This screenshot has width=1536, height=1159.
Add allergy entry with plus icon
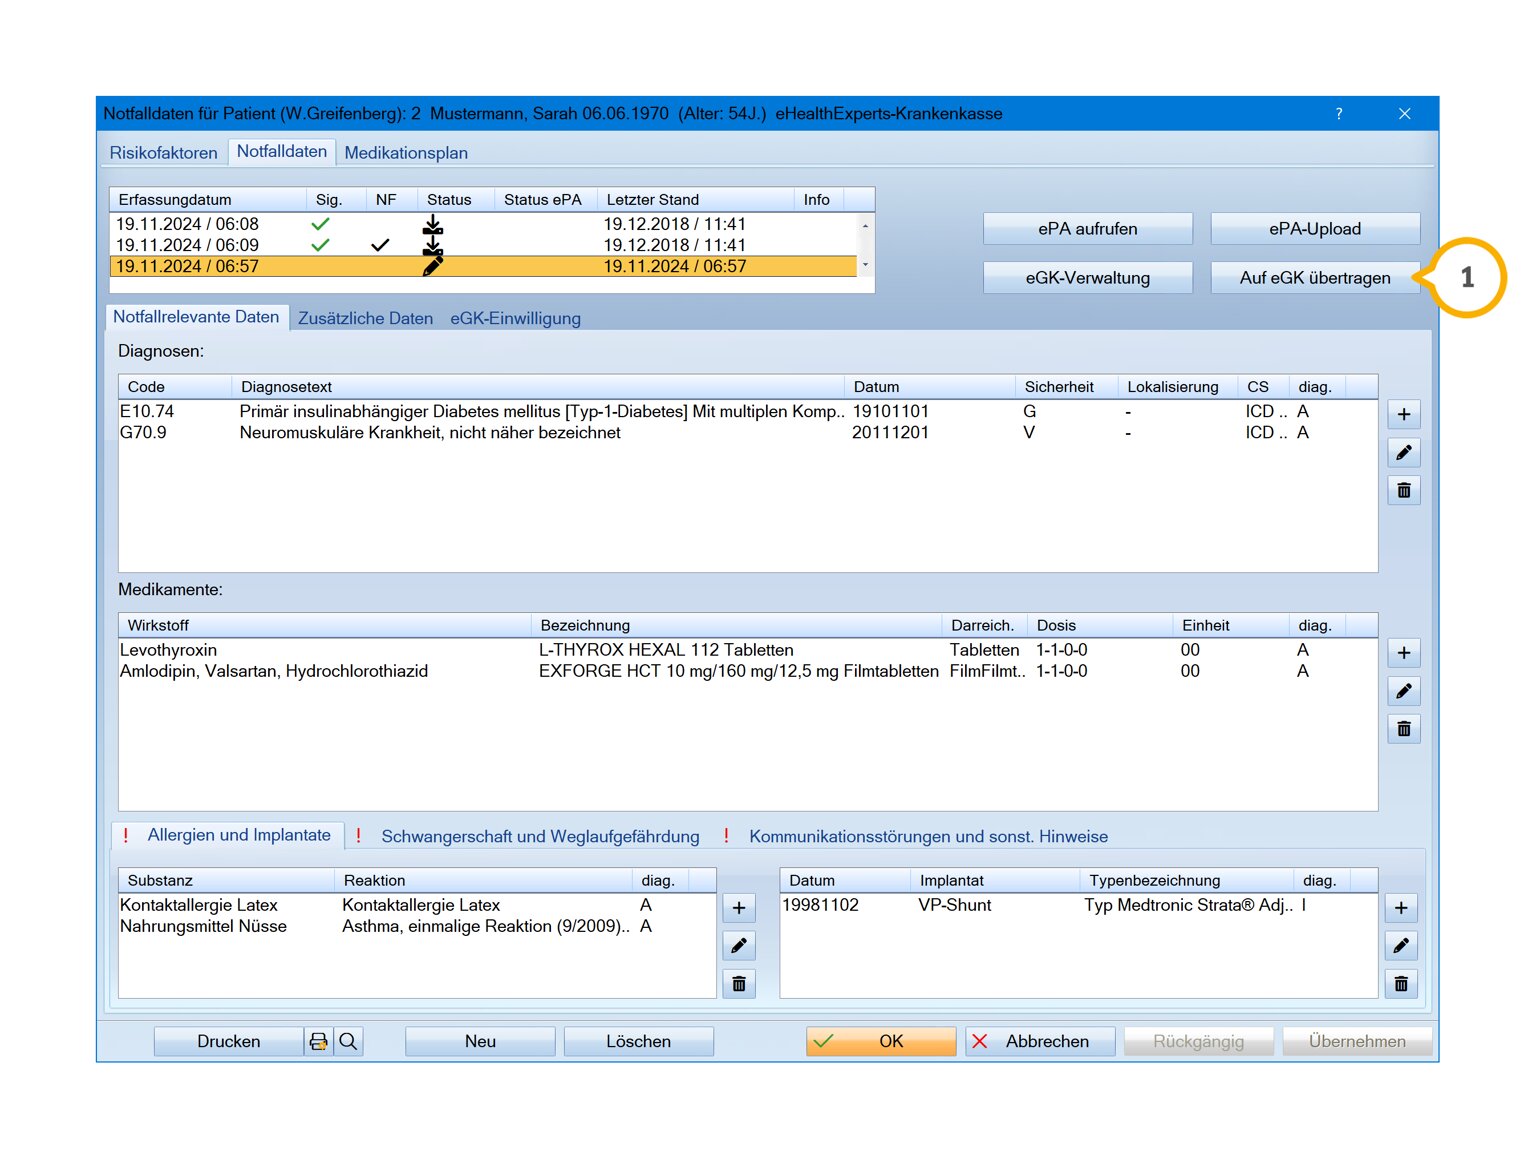click(x=739, y=908)
